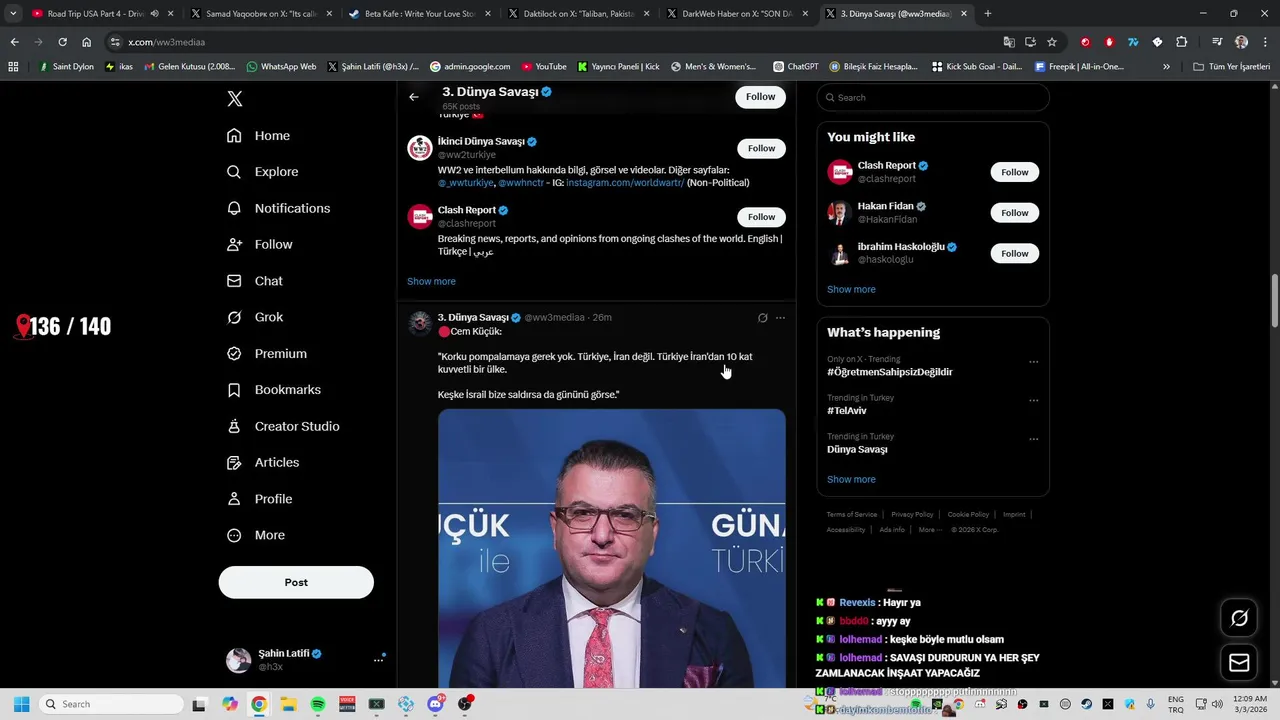Click the Bookmarks sidebar icon
The image size is (1280, 720).
[234, 390]
